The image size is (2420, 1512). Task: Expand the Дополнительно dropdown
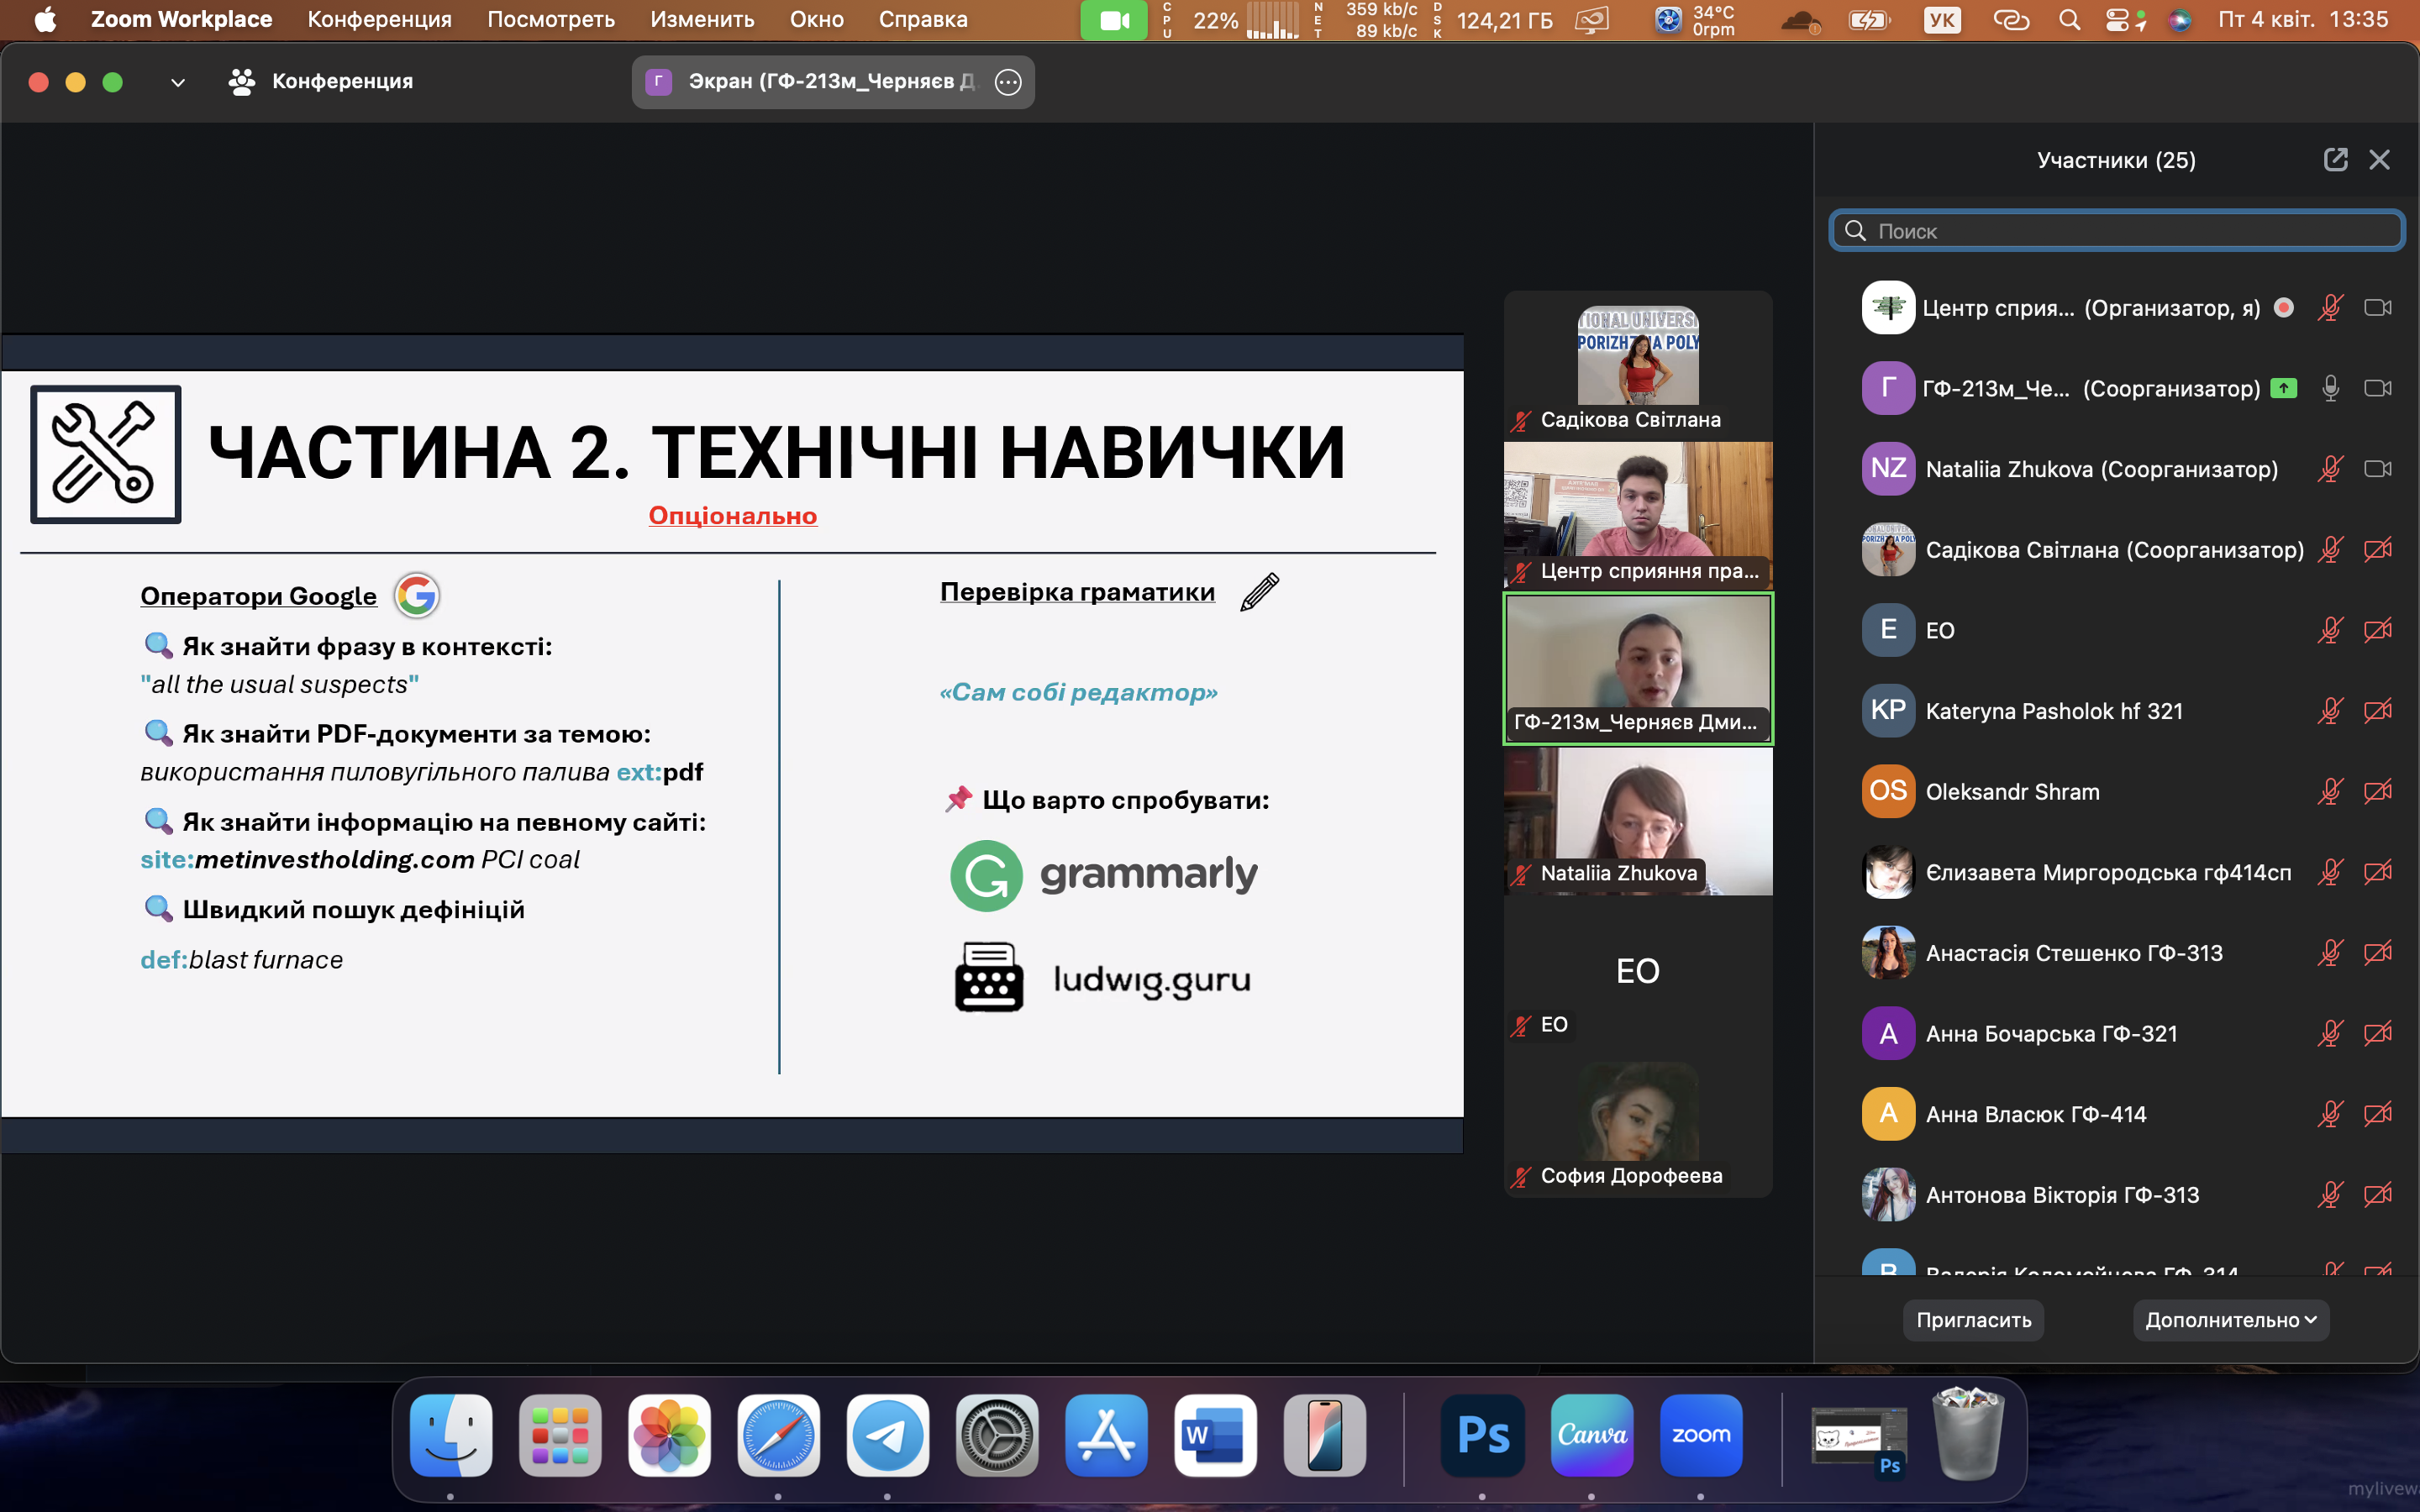[2230, 1320]
